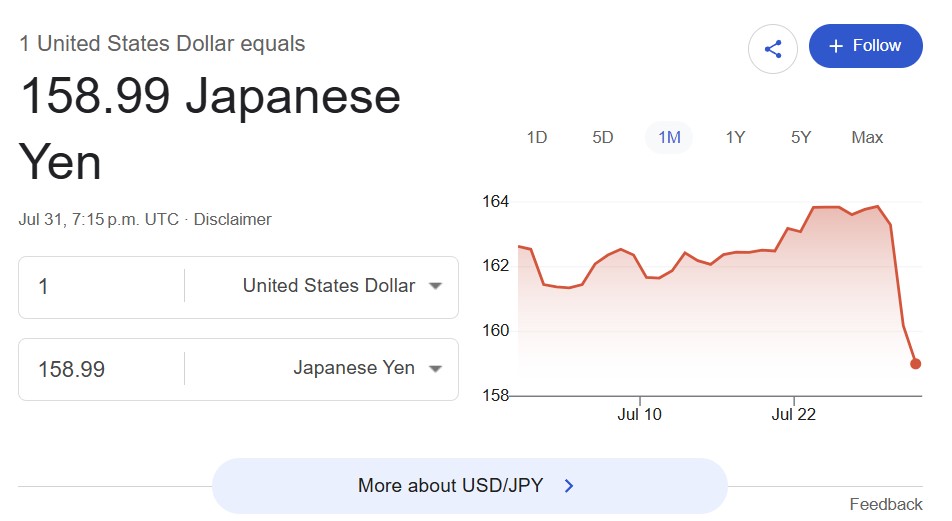The width and height of the screenshot is (952, 521).
Task: Click the arrow icon on More about USD/JPY
Action: point(568,486)
